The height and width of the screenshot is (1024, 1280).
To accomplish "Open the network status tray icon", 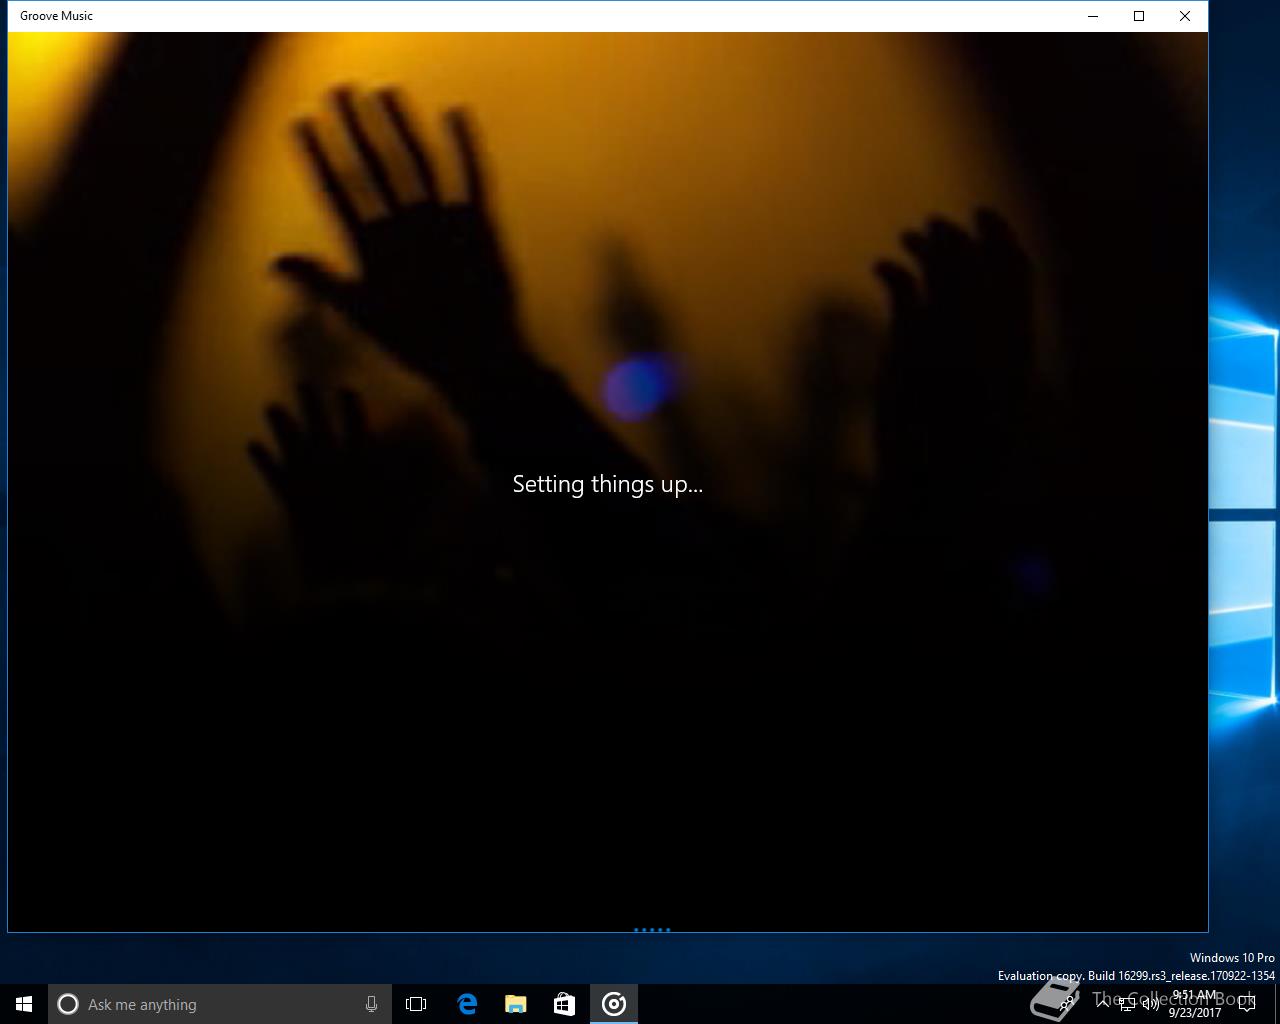I will coord(1128,1004).
